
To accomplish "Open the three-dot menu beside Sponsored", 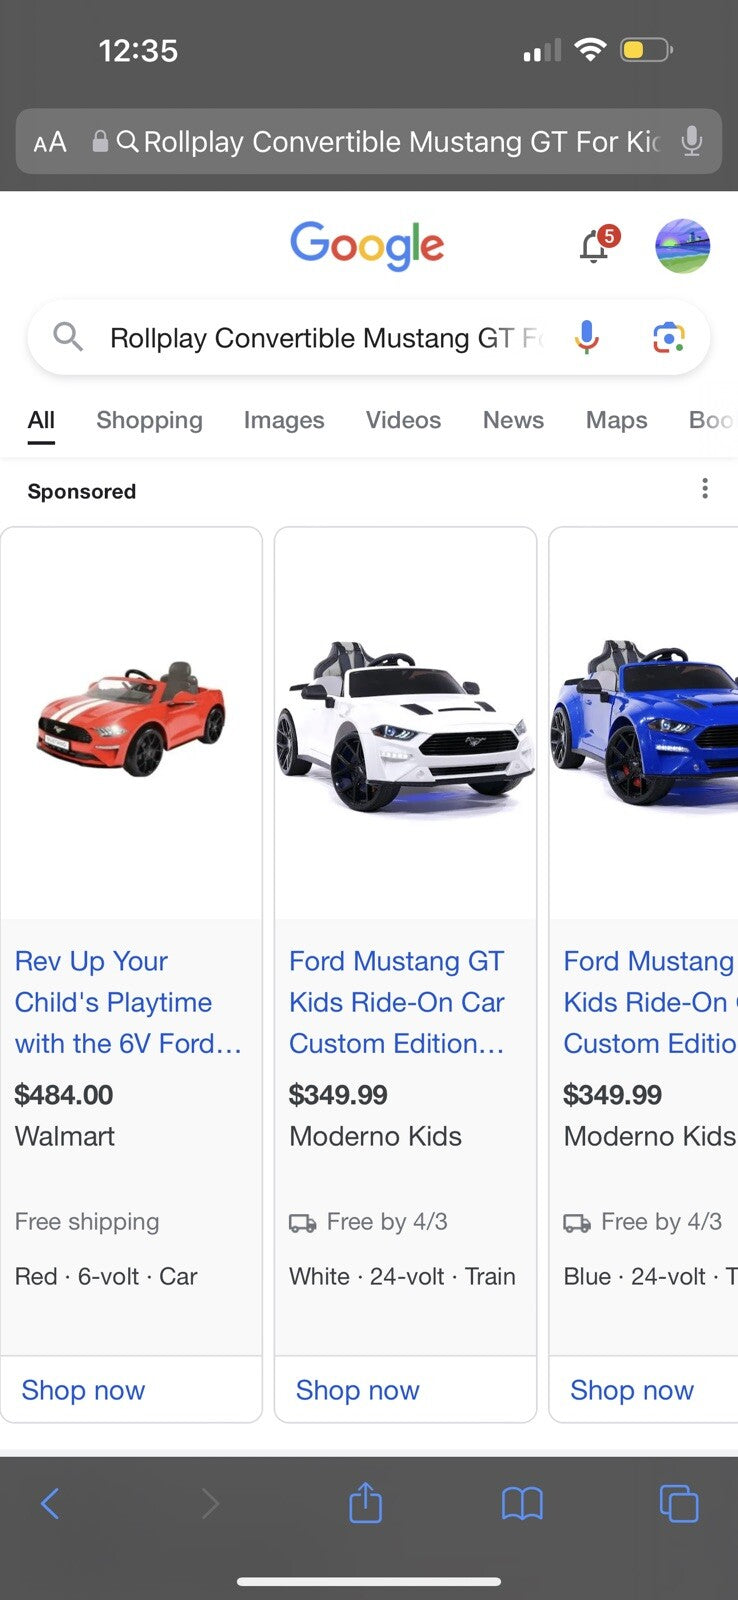I will pyautogui.click(x=705, y=489).
